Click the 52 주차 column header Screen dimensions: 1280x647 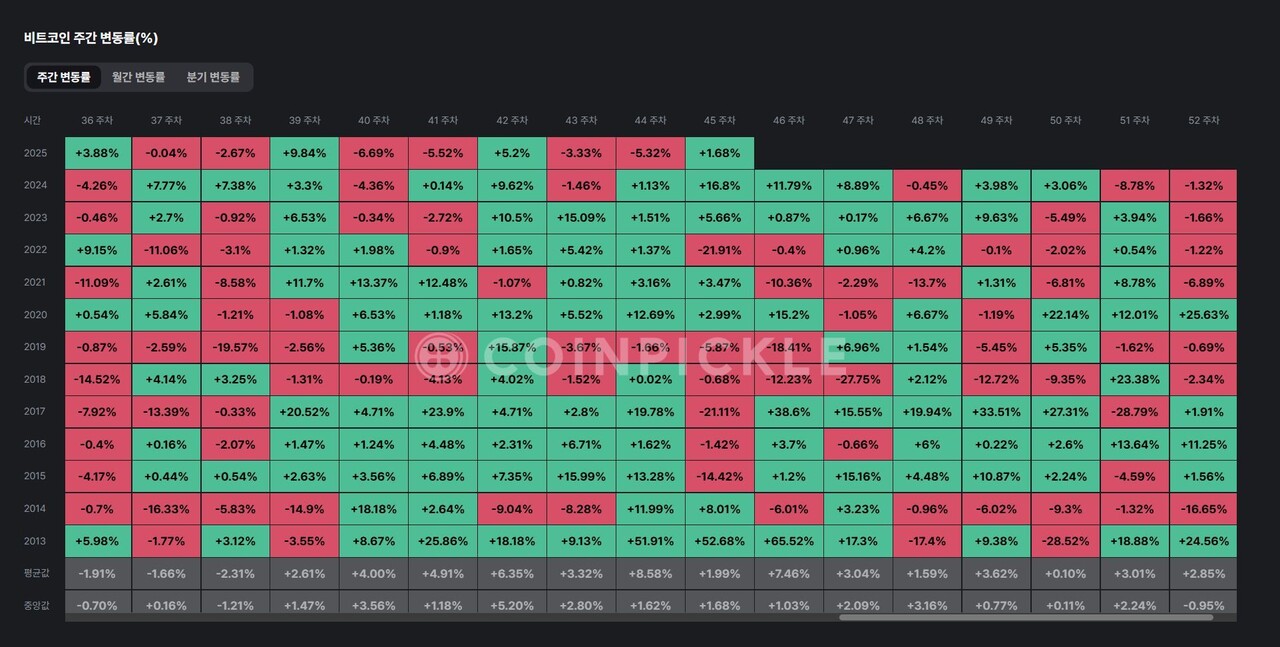click(x=1203, y=121)
